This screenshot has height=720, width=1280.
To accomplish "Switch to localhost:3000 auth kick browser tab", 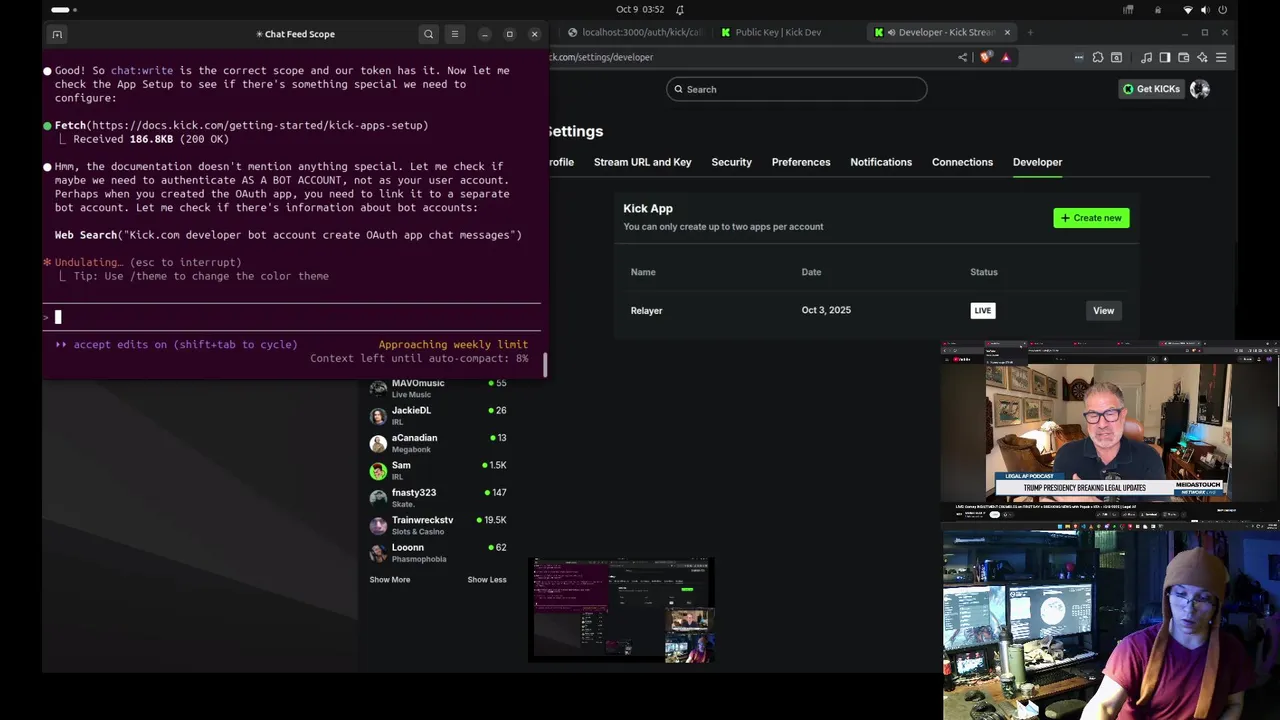I will pos(635,32).
